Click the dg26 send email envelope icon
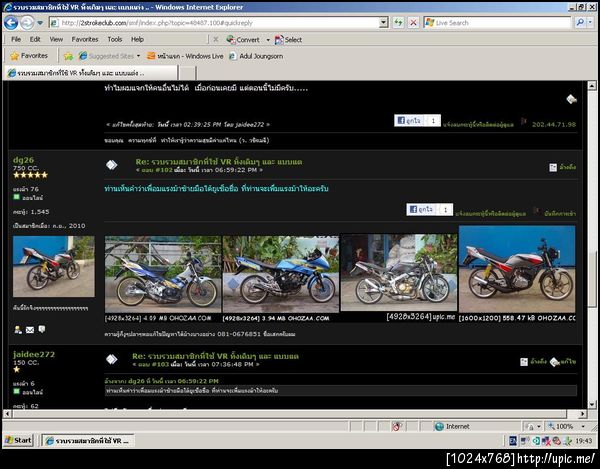This screenshot has width=600, height=469. (x=30, y=330)
